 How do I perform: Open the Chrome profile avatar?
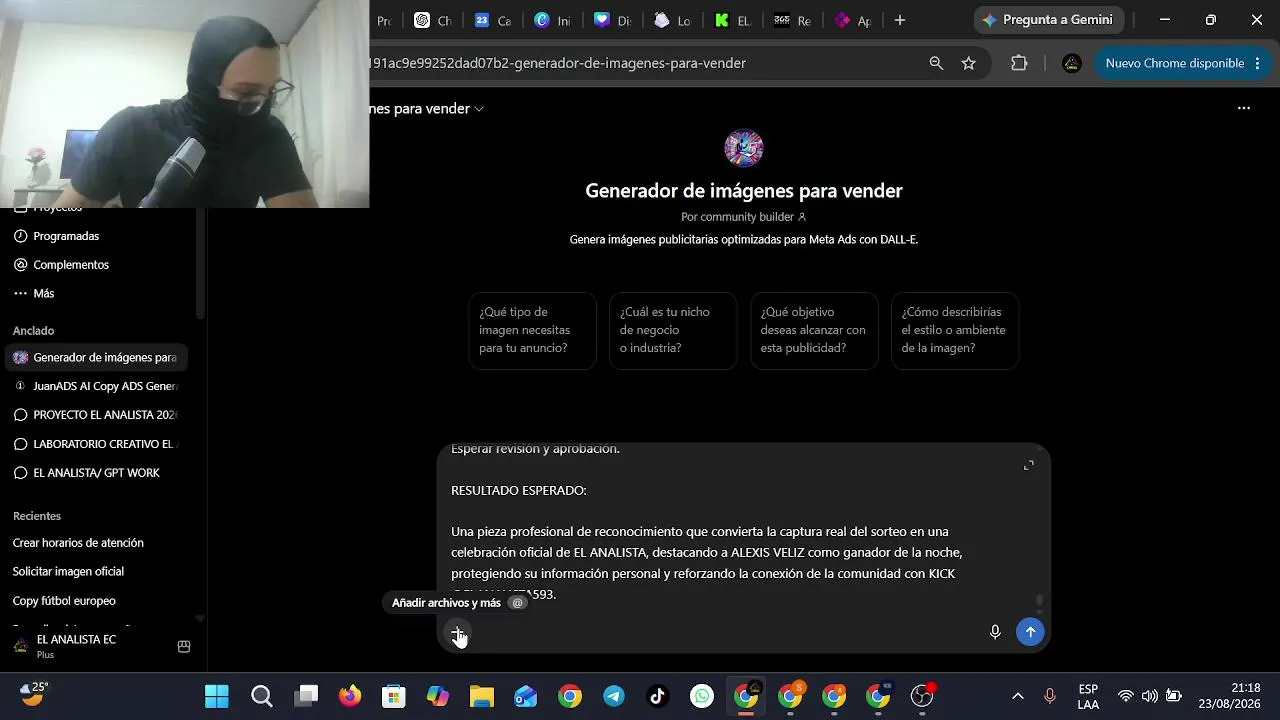1072,63
